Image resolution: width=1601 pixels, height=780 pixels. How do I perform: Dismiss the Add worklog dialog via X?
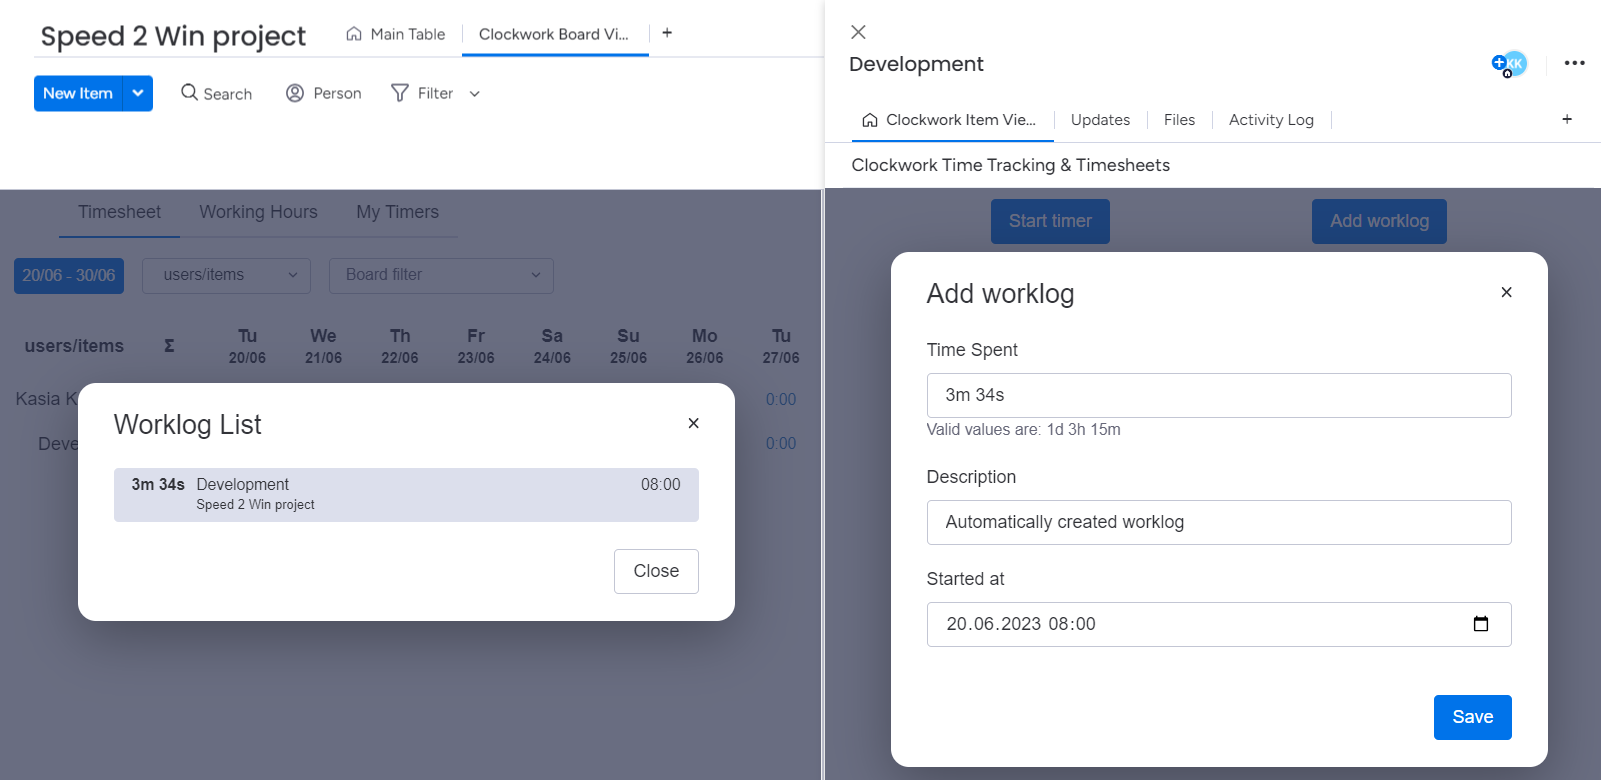[x=1506, y=292]
